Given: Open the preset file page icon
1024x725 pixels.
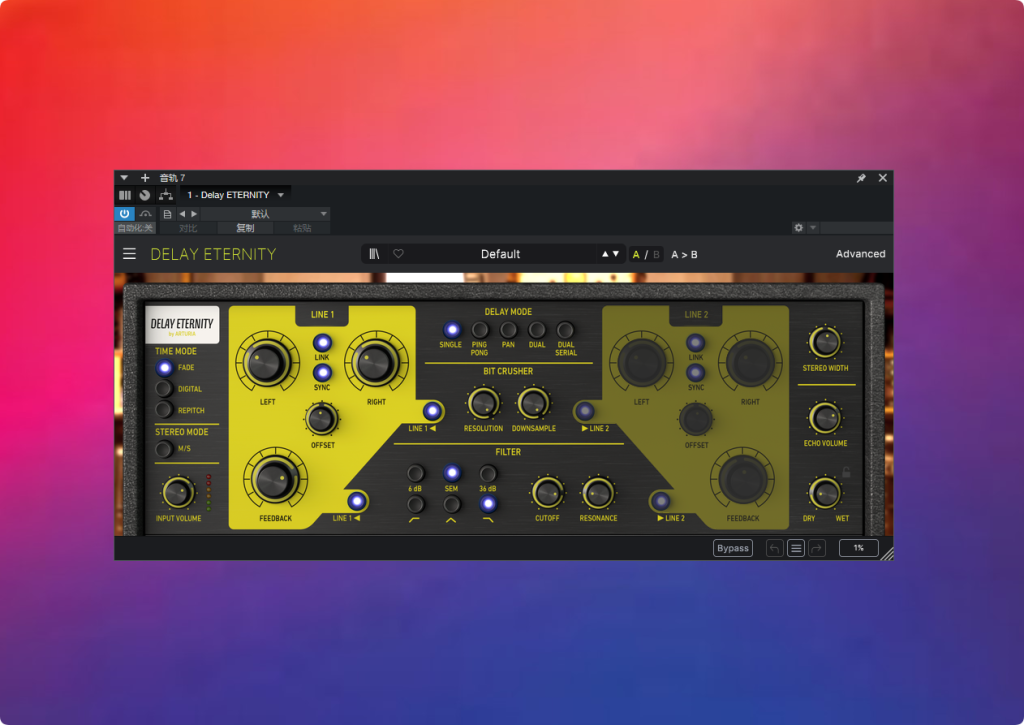Looking at the screenshot, I should (167, 214).
